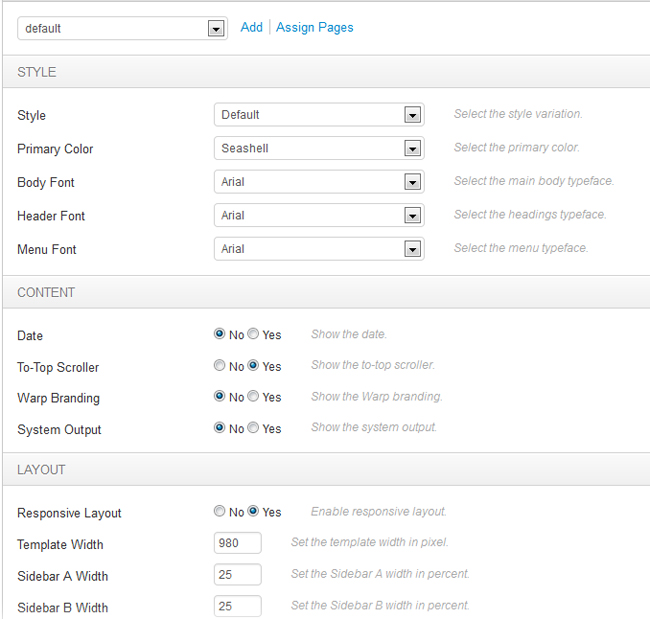The height and width of the screenshot is (619, 650).
Task: Select Yes for Responsive Layout
Action: [x=253, y=512]
